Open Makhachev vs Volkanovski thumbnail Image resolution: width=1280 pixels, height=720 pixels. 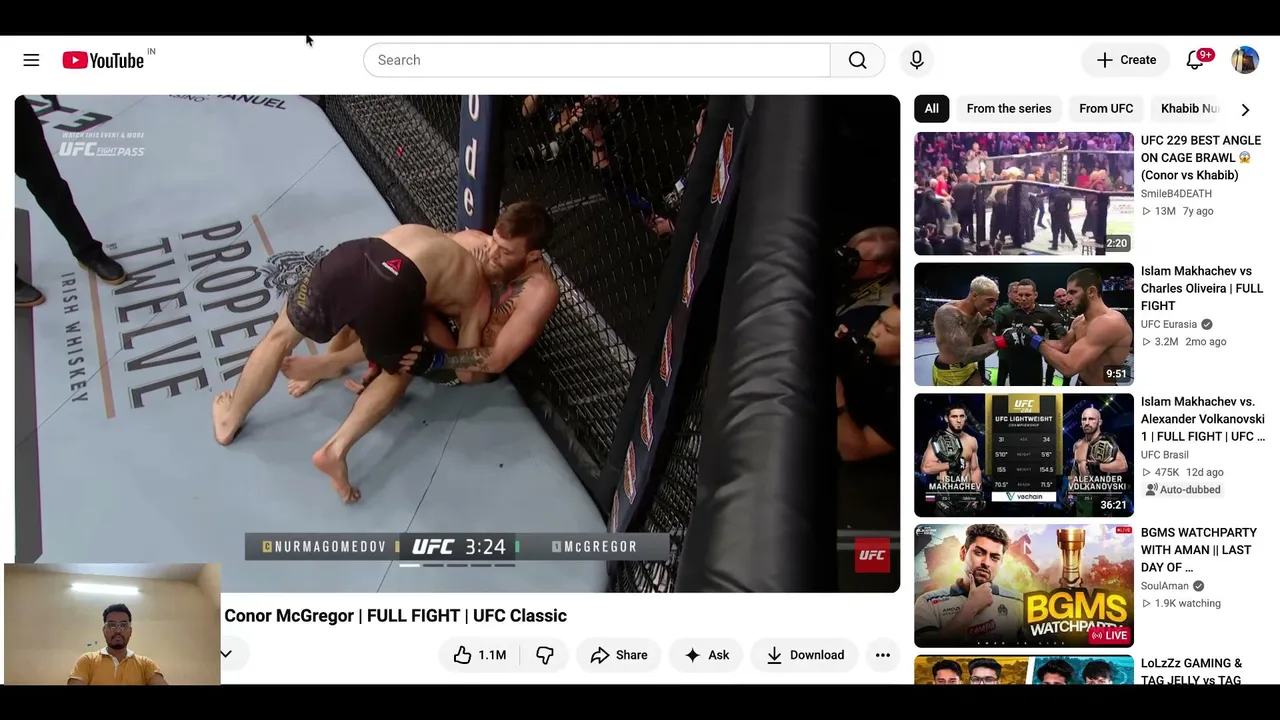coord(1024,455)
